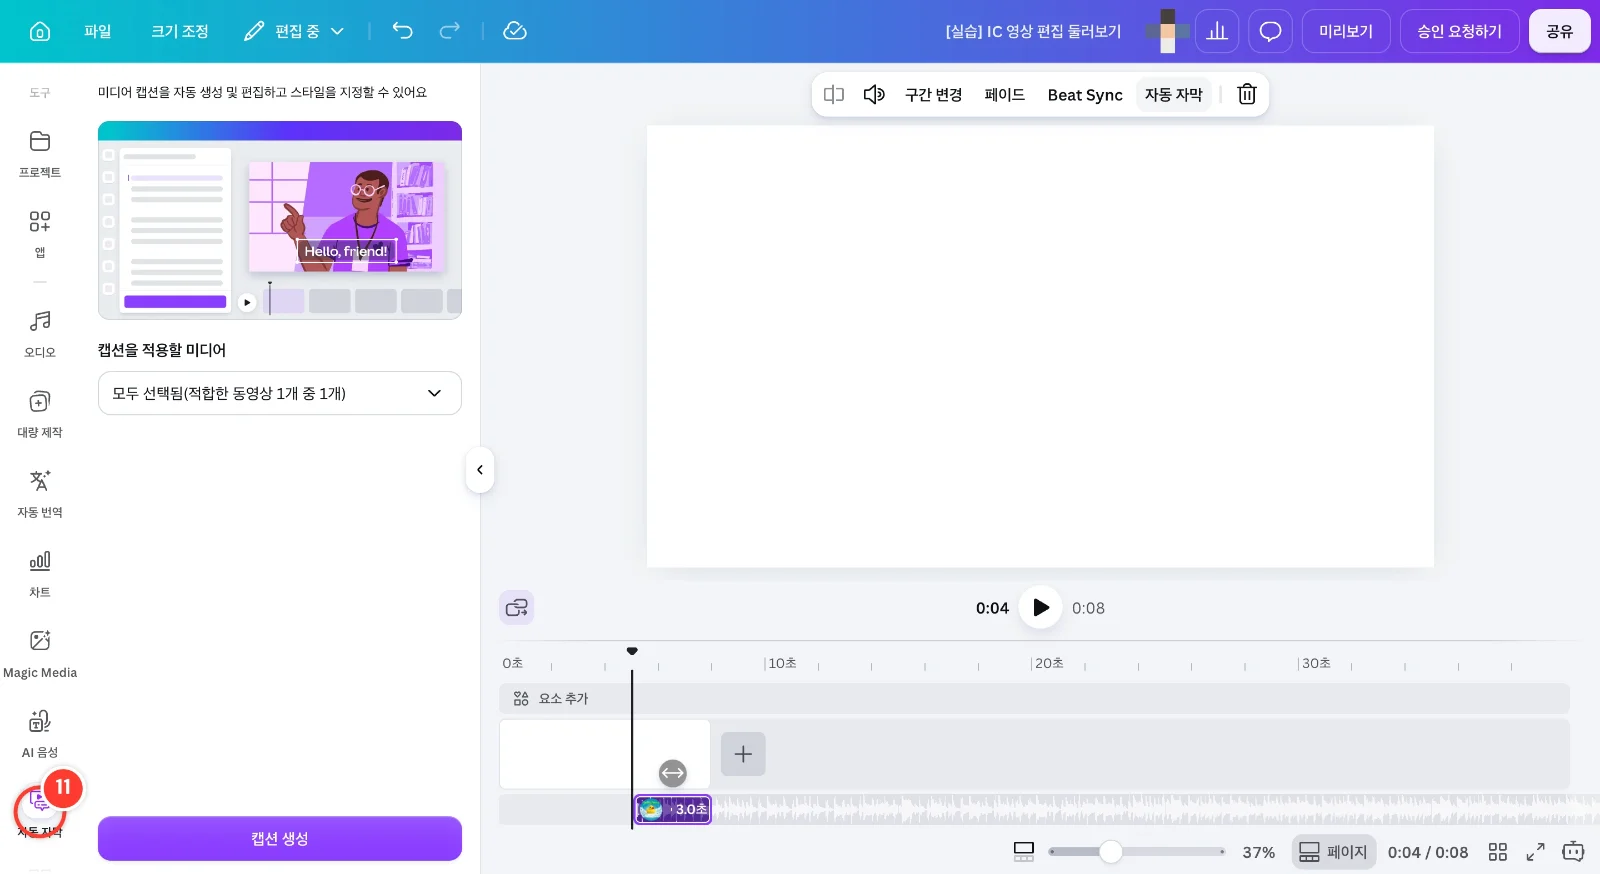The height and width of the screenshot is (874, 1600).
Task: Go to the Canva home icon
Action: coord(40,31)
